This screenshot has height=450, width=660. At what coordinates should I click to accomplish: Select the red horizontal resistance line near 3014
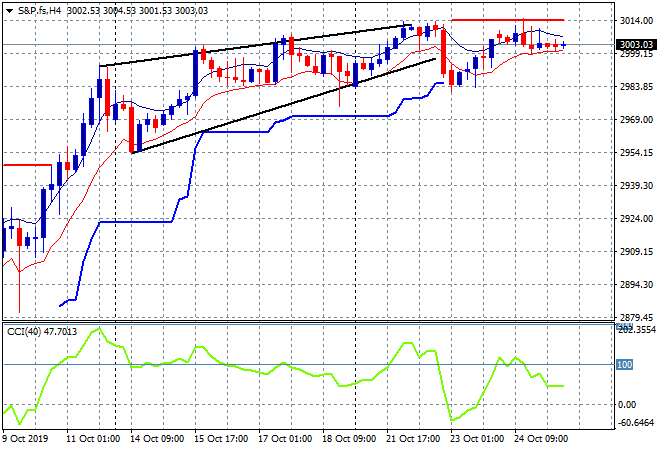click(507, 20)
